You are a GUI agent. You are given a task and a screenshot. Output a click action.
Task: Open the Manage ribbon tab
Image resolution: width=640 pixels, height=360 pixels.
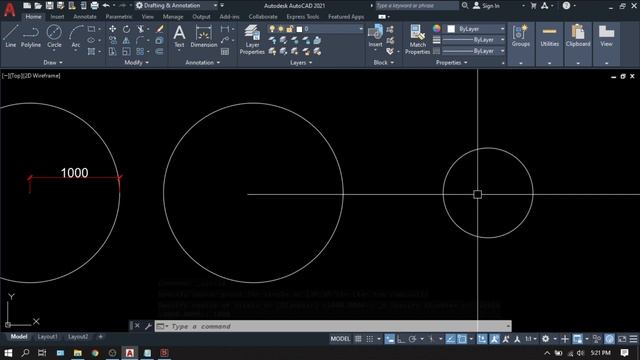tap(173, 17)
